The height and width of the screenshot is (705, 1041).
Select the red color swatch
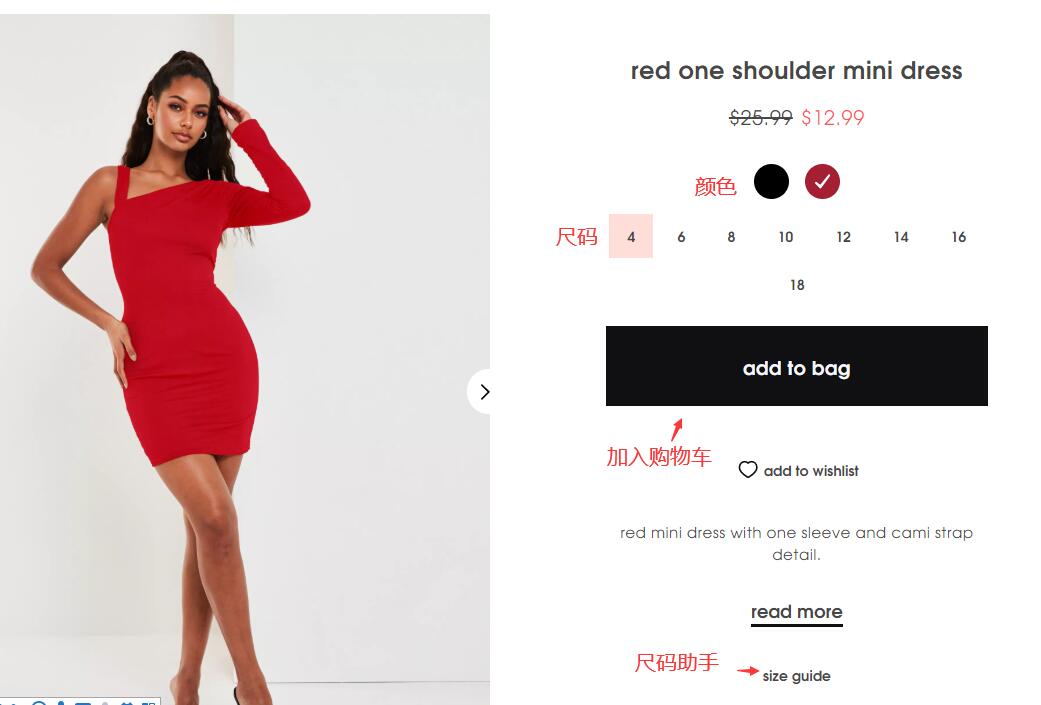tap(822, 181)
